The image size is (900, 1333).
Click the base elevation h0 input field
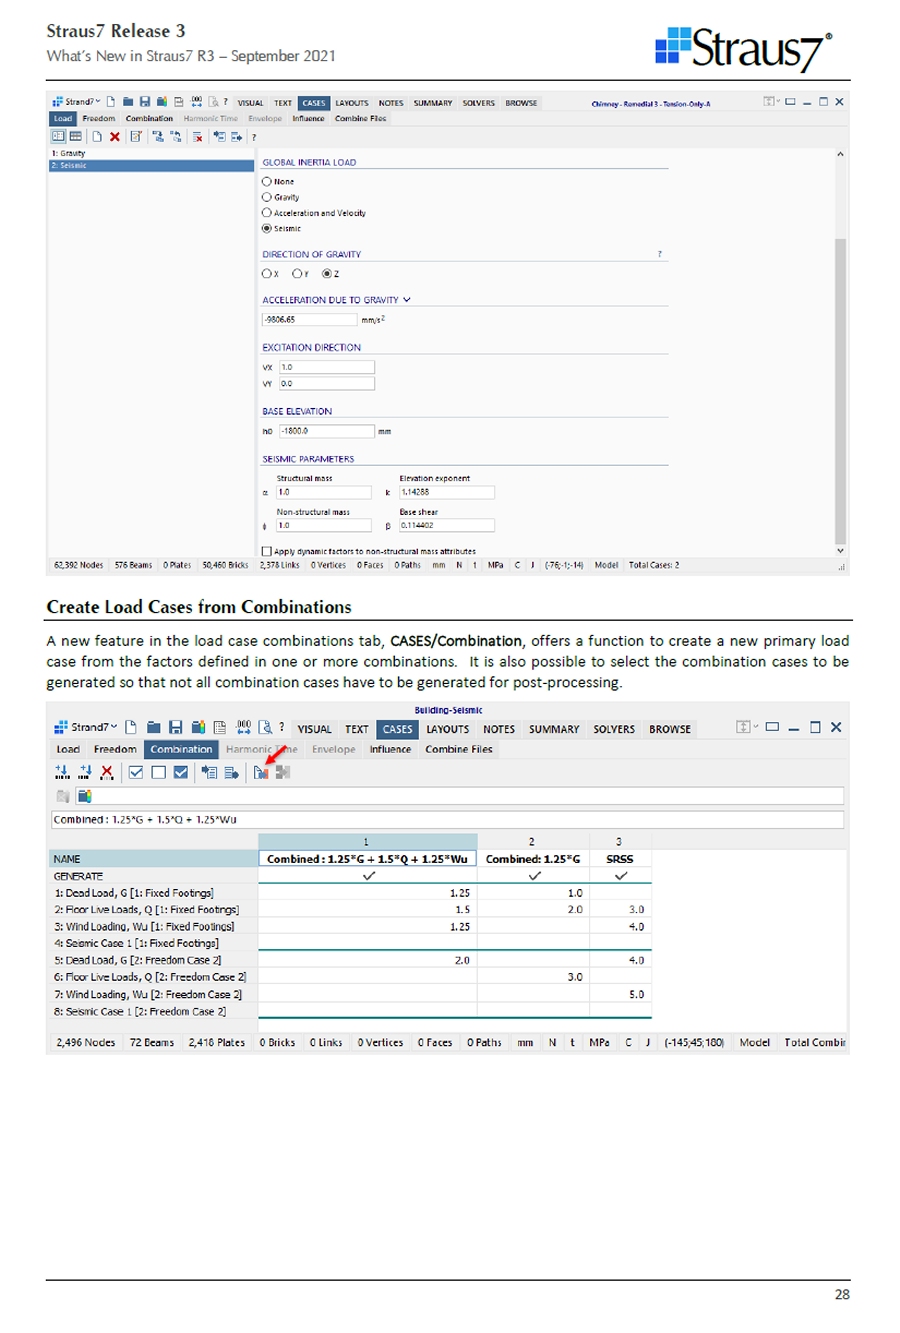[326, 432]
